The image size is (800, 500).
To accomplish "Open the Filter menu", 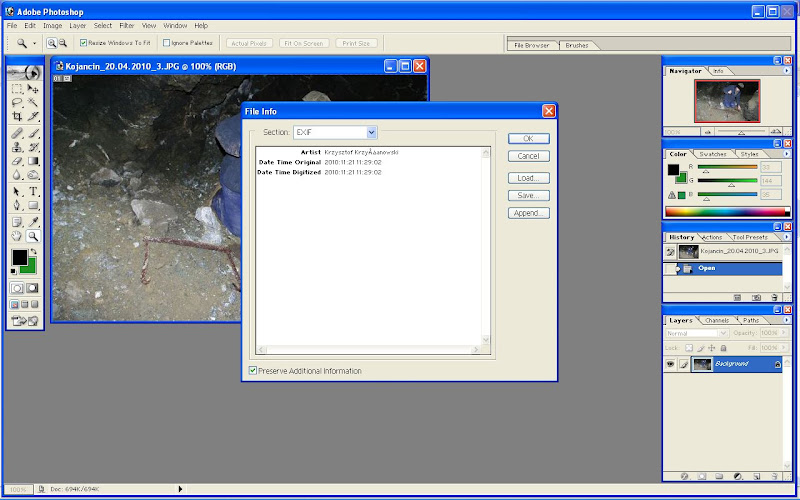I will pyautogui.click(x=127, y=26).
